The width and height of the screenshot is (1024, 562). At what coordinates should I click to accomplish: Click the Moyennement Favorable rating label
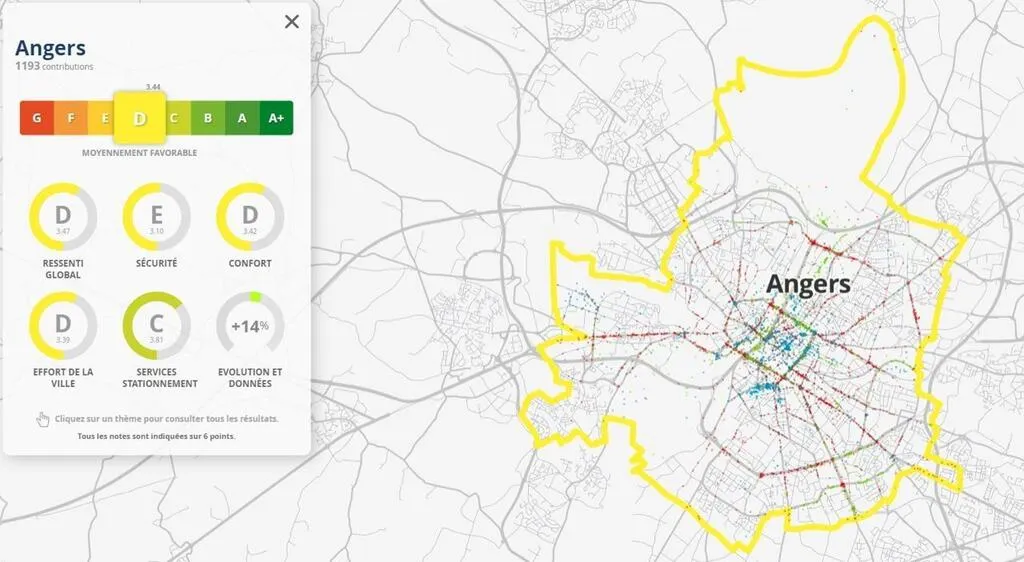(139, 153)
